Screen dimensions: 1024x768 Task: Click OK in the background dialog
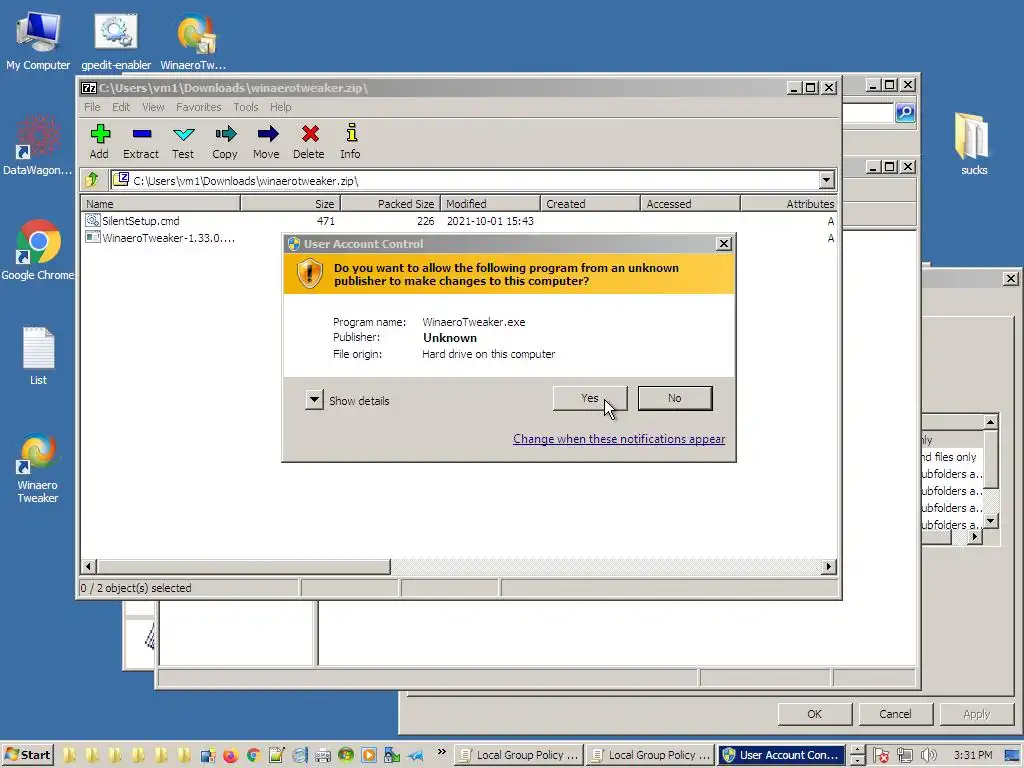[x=814, y=714]
